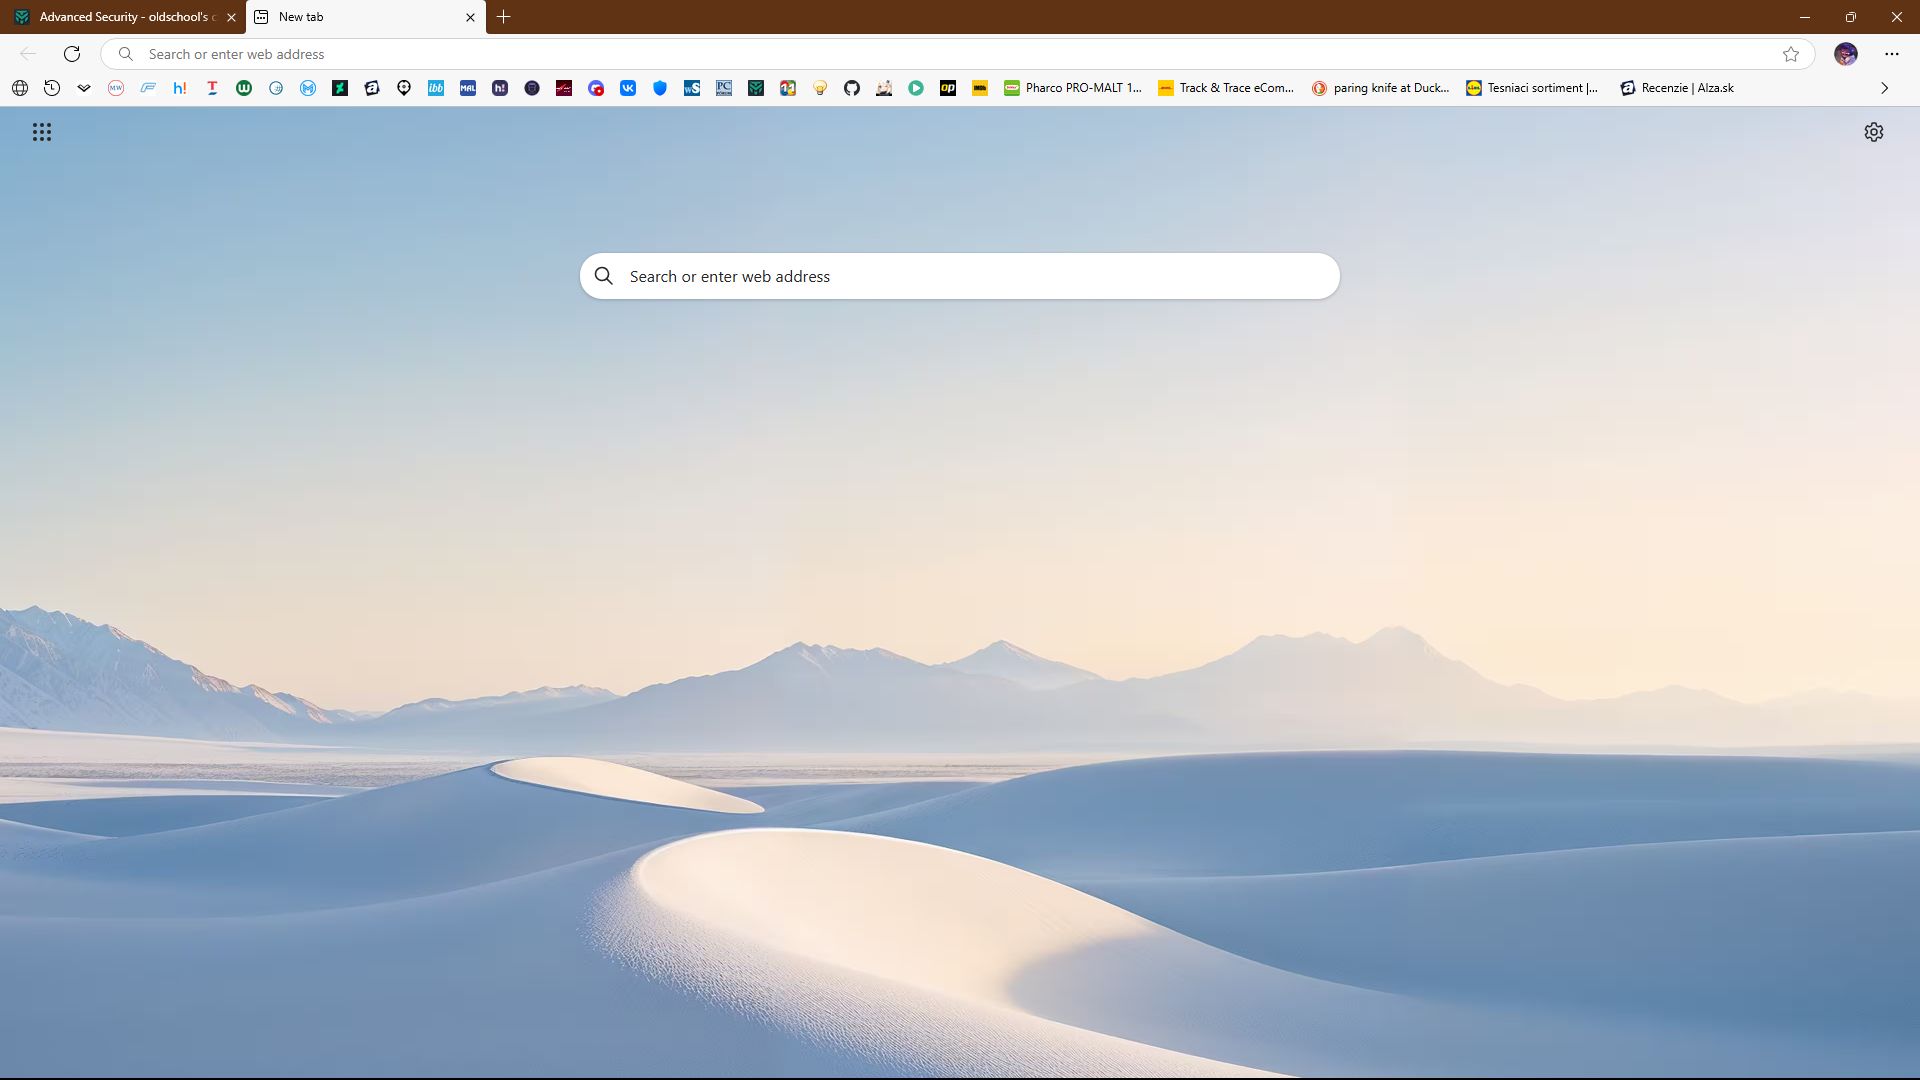Open the browser three-dots settings menu

(1891, 54)
